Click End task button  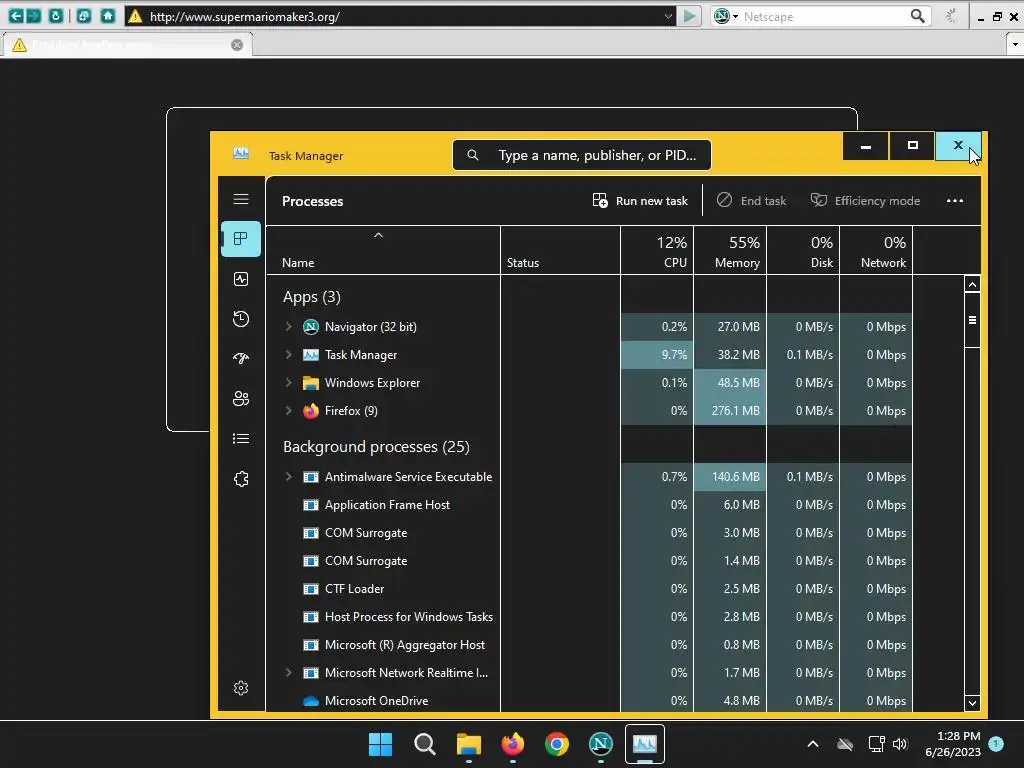752,200
